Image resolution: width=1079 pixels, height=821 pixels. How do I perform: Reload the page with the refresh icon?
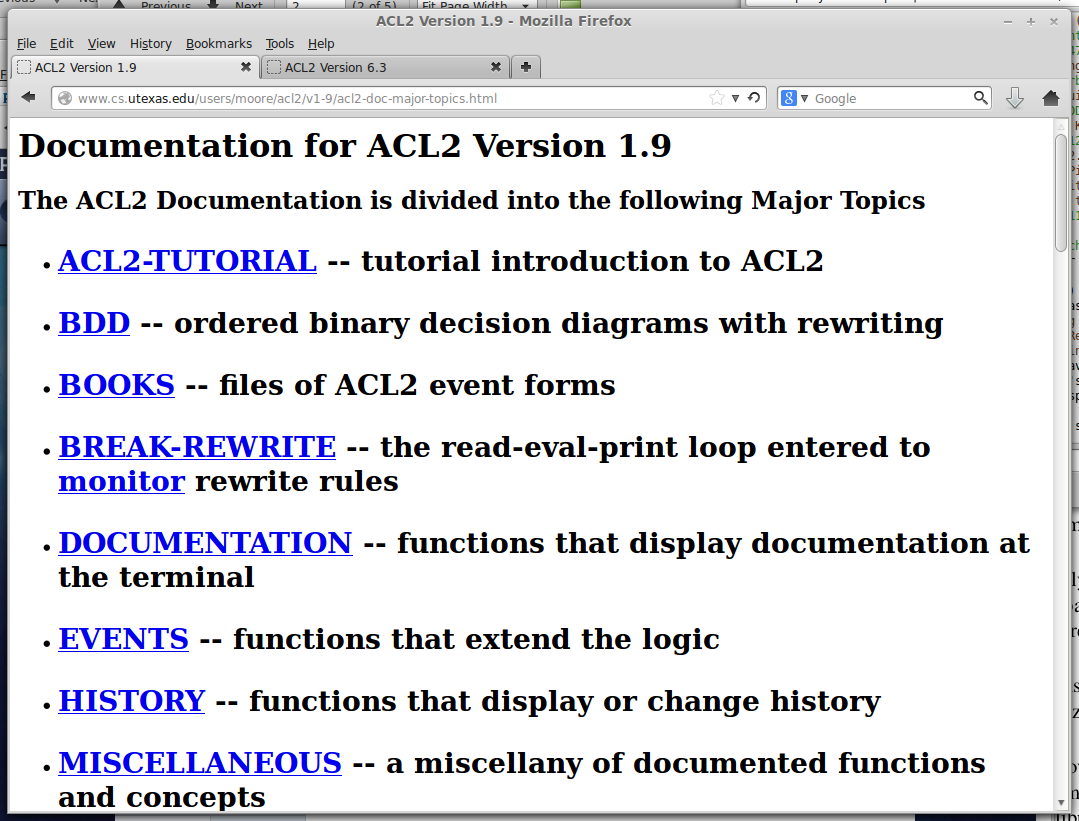(x=754, y=98)
